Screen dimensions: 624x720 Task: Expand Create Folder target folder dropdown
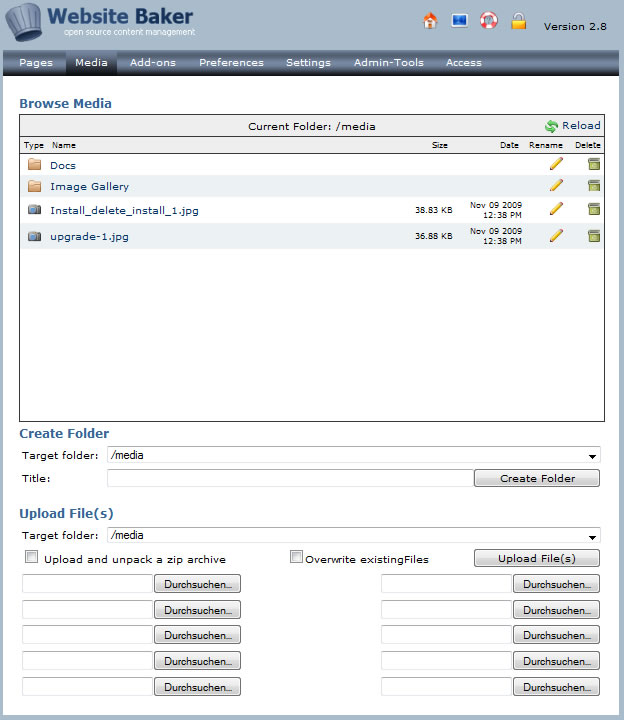coord(592,456)
